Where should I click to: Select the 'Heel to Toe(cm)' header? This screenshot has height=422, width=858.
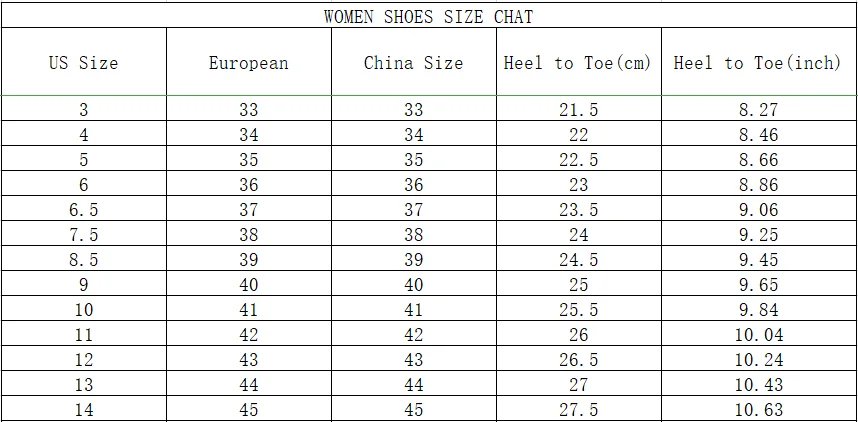(x=578, y=63)
